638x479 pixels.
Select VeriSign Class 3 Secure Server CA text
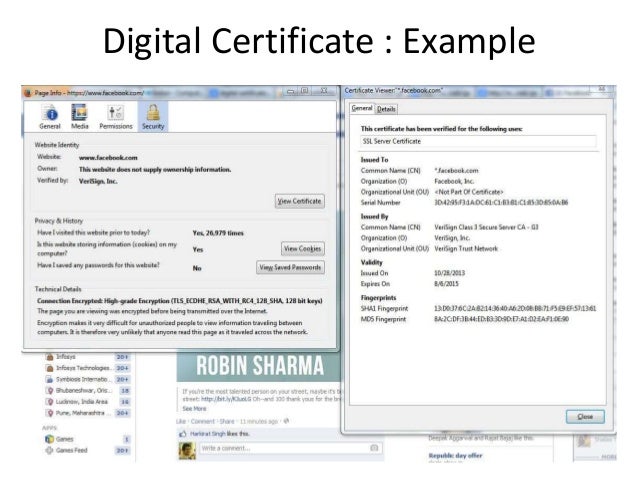tap(486, 227)
